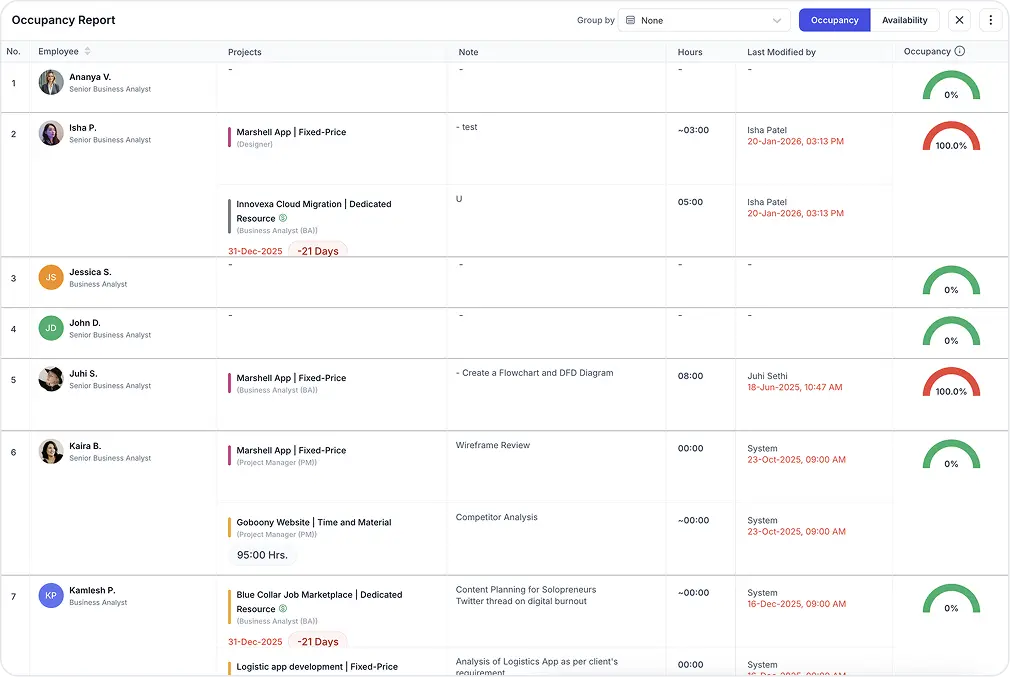Open the three-dot more options menu

click(x=990, y=20)
